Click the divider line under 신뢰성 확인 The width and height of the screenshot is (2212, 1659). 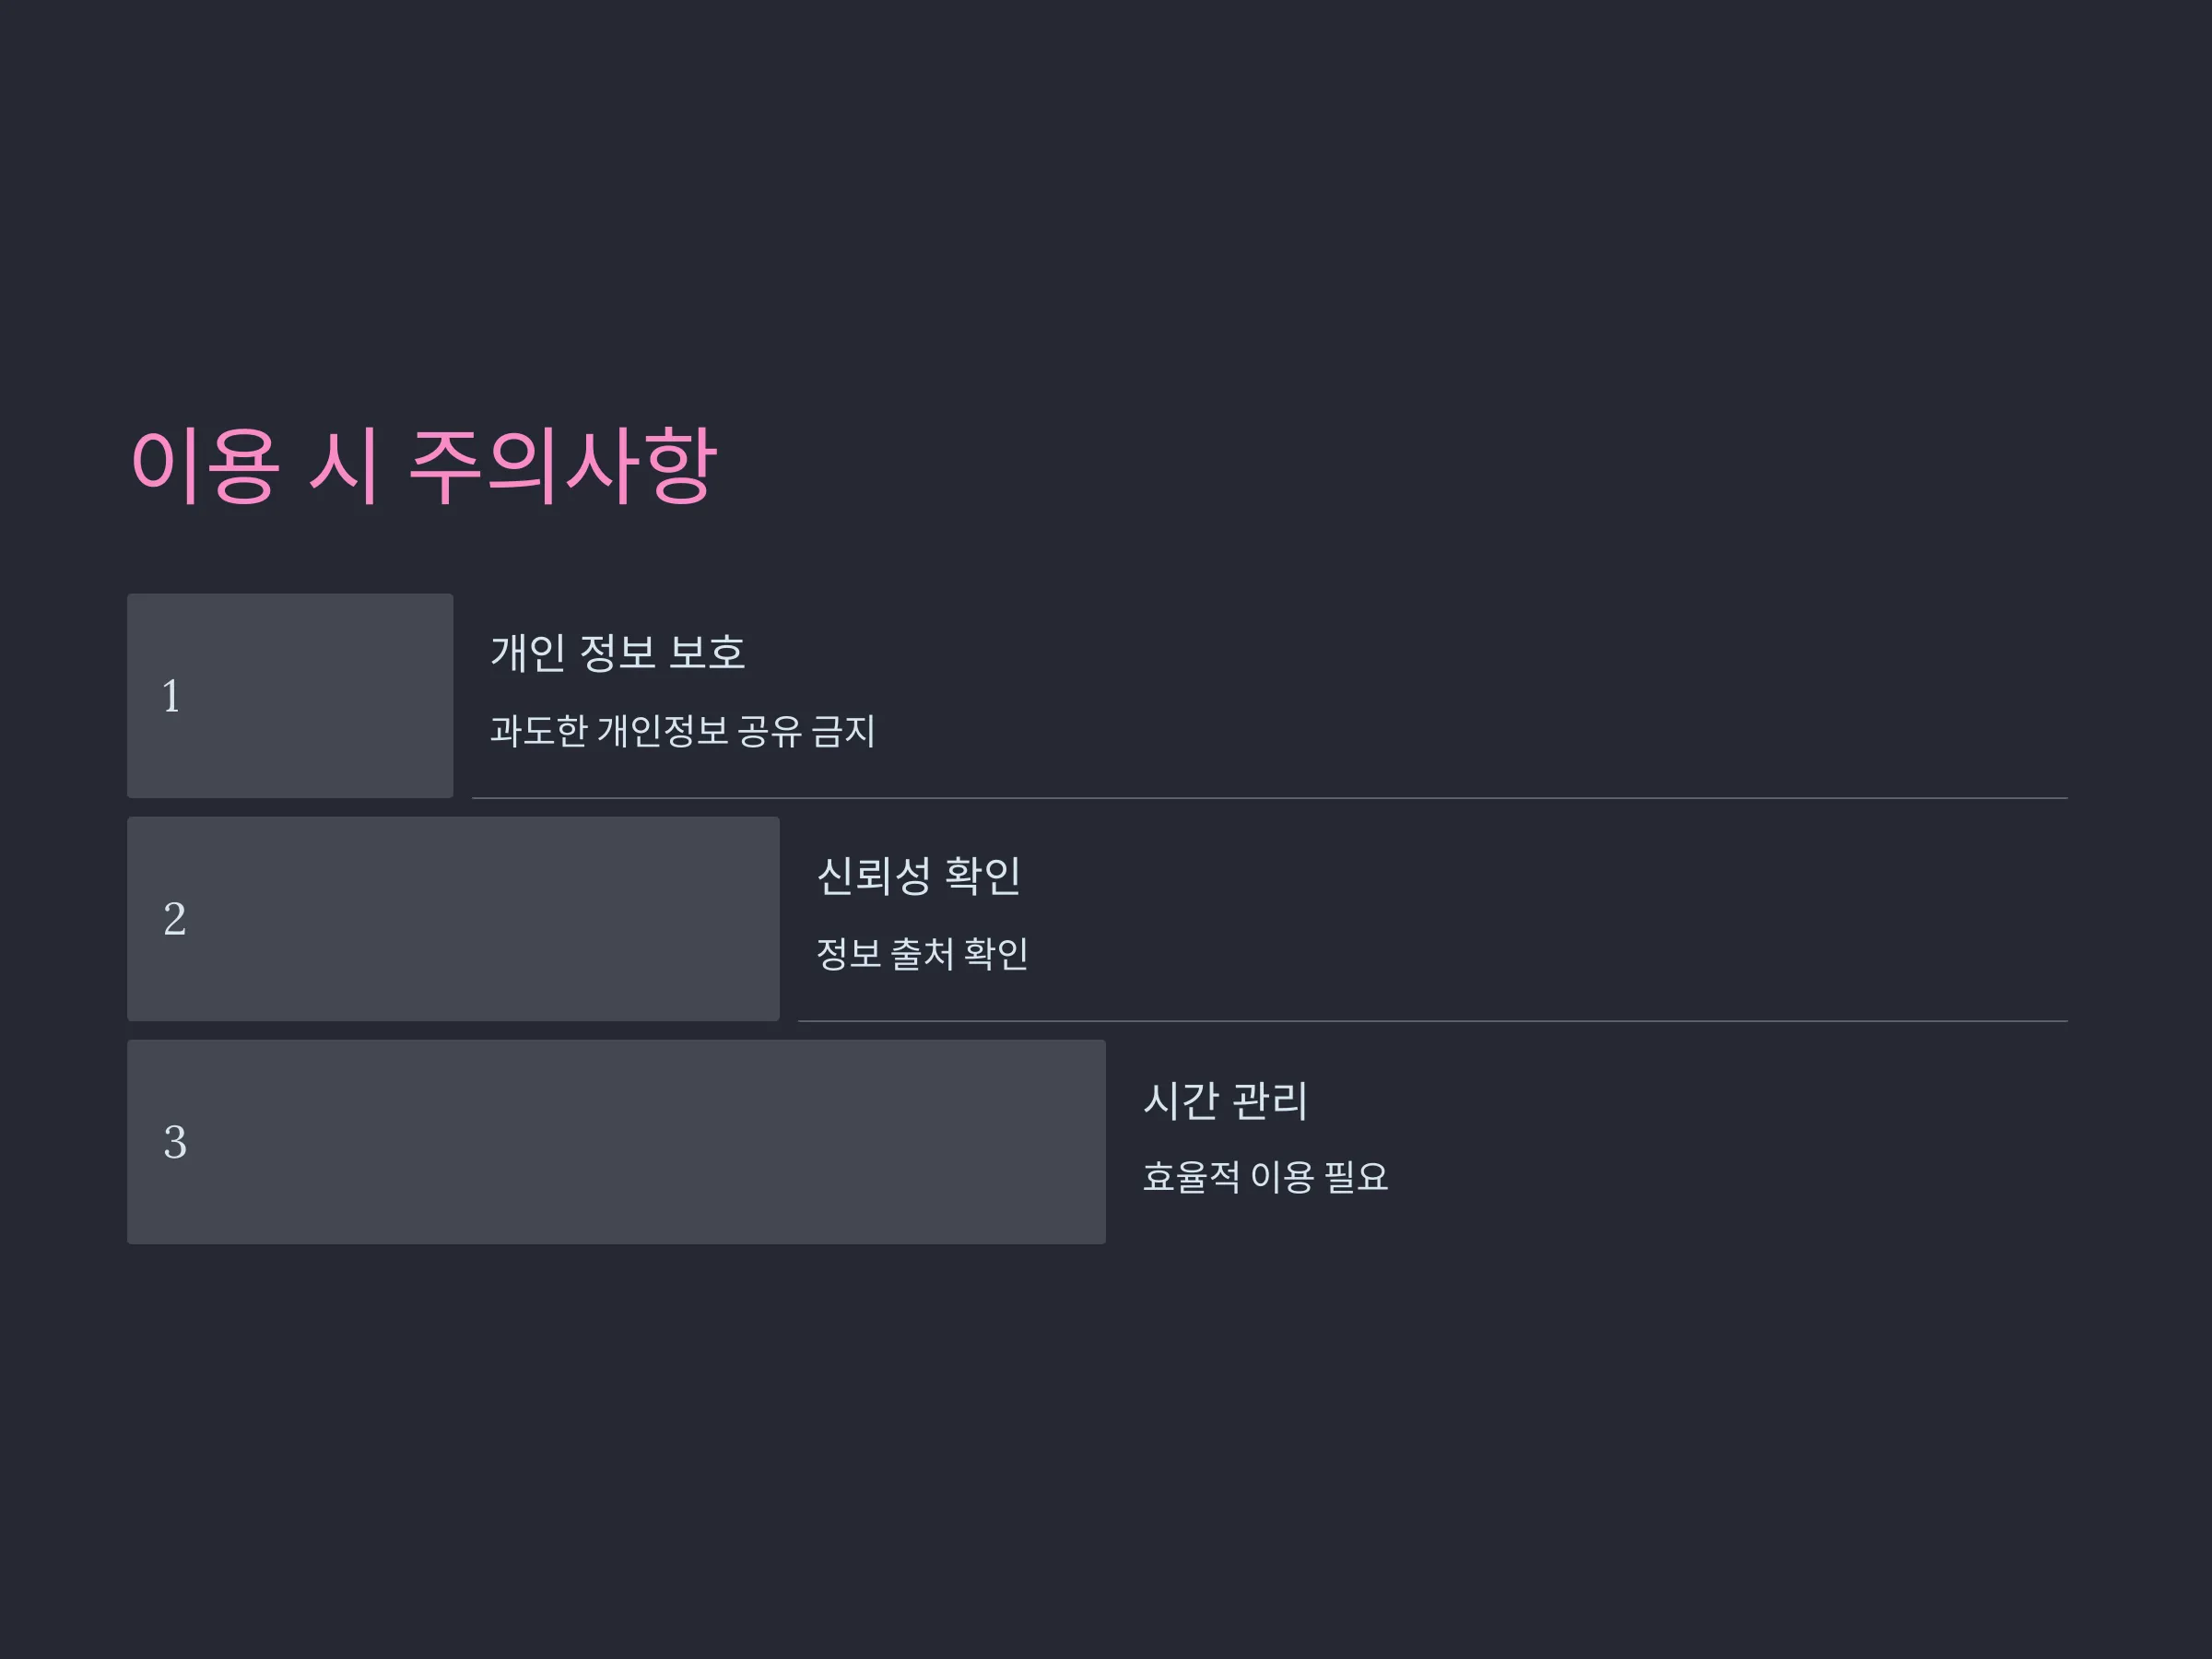(1433, 1021)
